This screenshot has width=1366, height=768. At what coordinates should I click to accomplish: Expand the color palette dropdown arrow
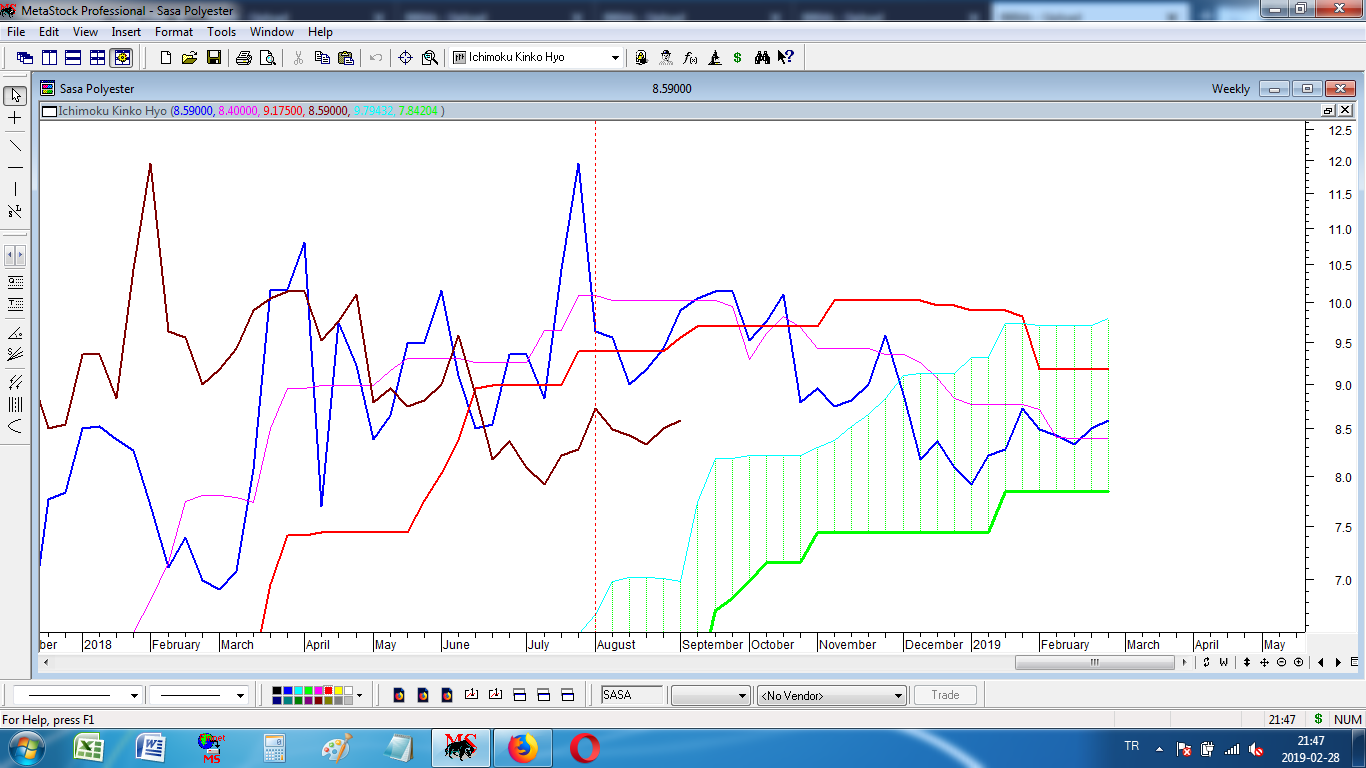click(359, 695)
